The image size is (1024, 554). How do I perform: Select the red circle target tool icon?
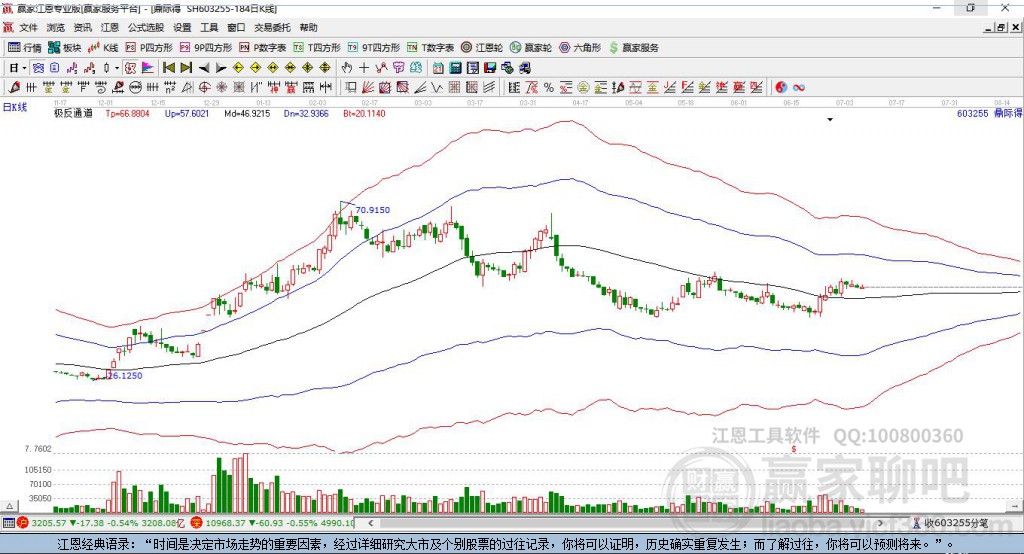point(204,87)
